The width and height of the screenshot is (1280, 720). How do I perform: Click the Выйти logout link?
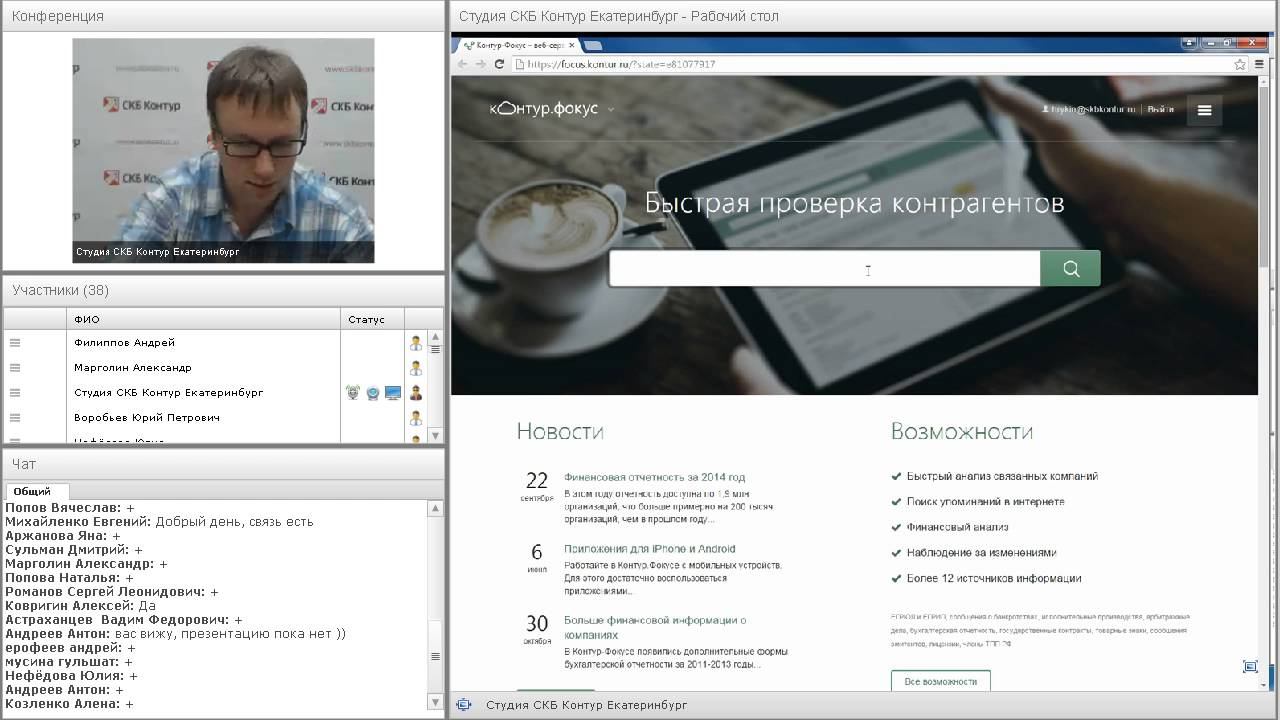point(1160,109)
